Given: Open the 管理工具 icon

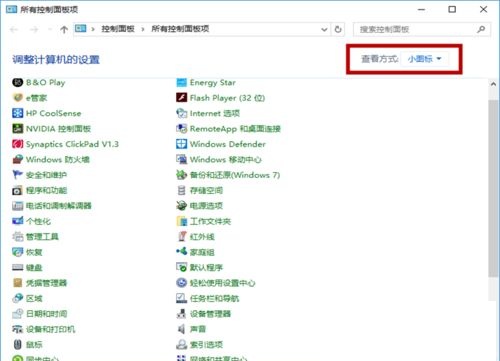Looking at the screenshot, I should (x=17, y=237).
